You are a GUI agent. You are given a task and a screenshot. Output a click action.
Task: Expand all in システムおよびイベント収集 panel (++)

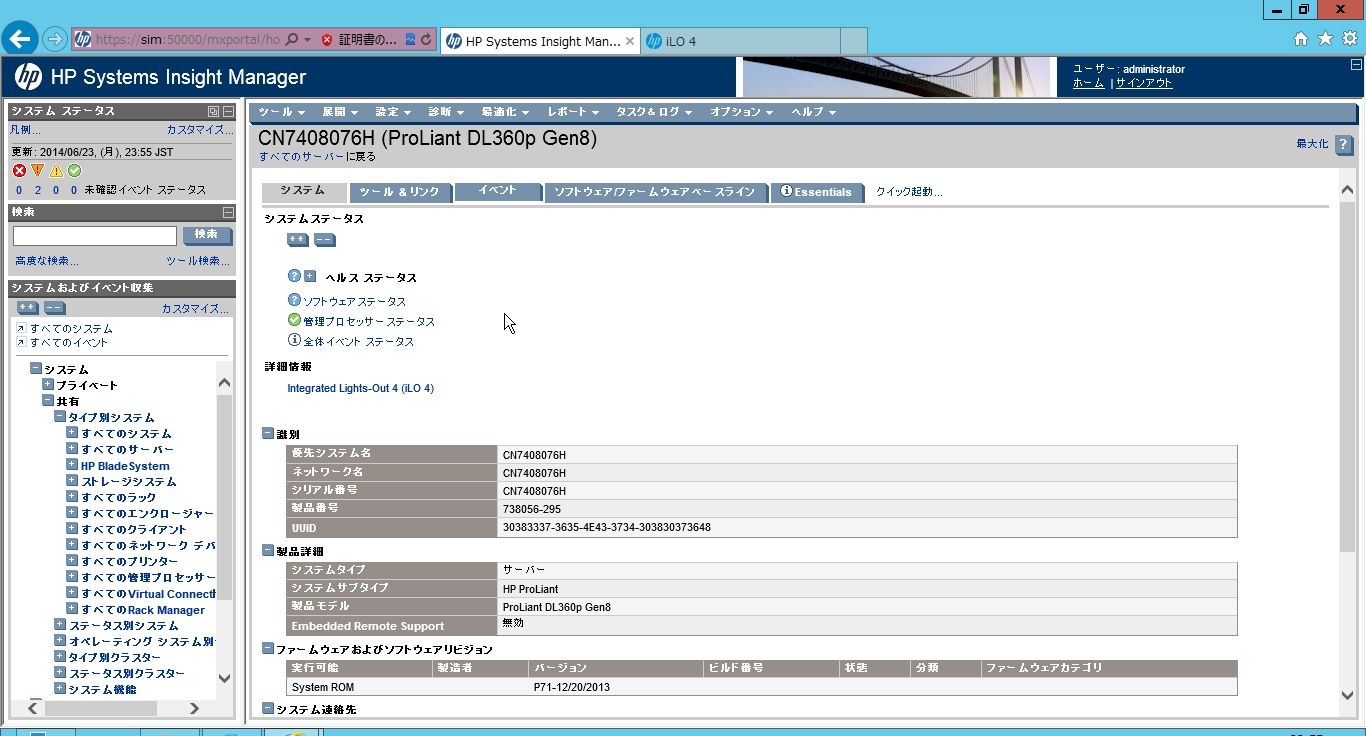pyautogui.click(x=27, y=308)
